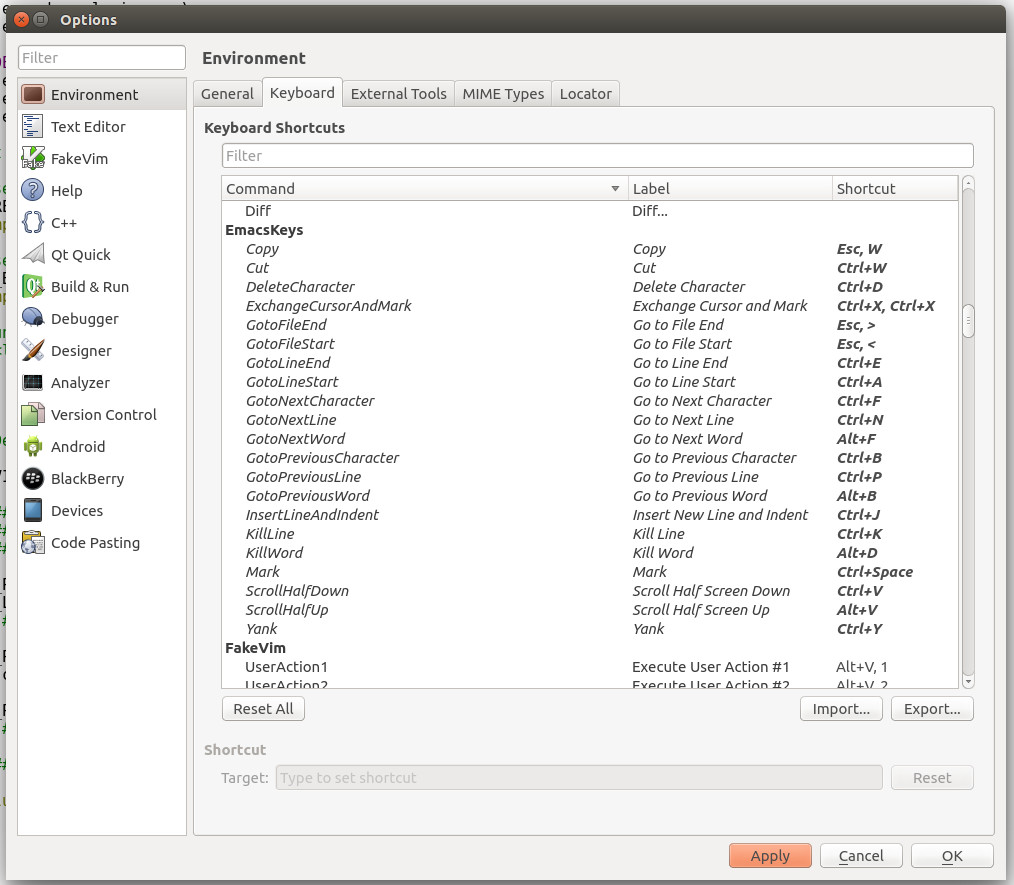Click the Export... button
The width and height of the screenshot is (1014, 885).
pos(932,709)
